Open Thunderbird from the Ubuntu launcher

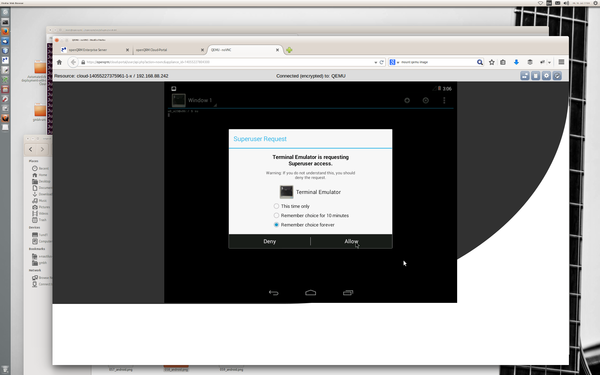(5, 41)
